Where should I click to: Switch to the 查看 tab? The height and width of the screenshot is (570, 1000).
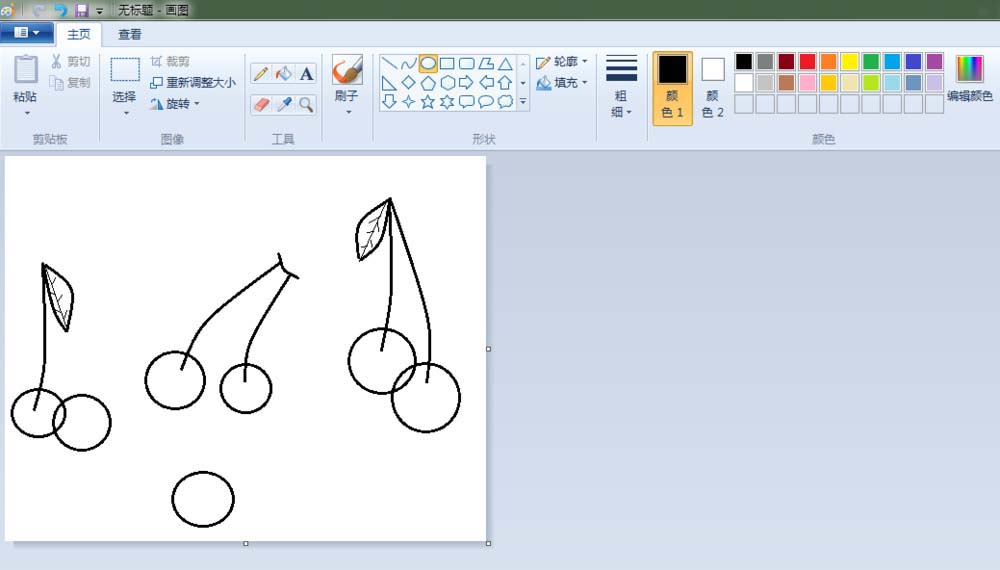[129, 34]
